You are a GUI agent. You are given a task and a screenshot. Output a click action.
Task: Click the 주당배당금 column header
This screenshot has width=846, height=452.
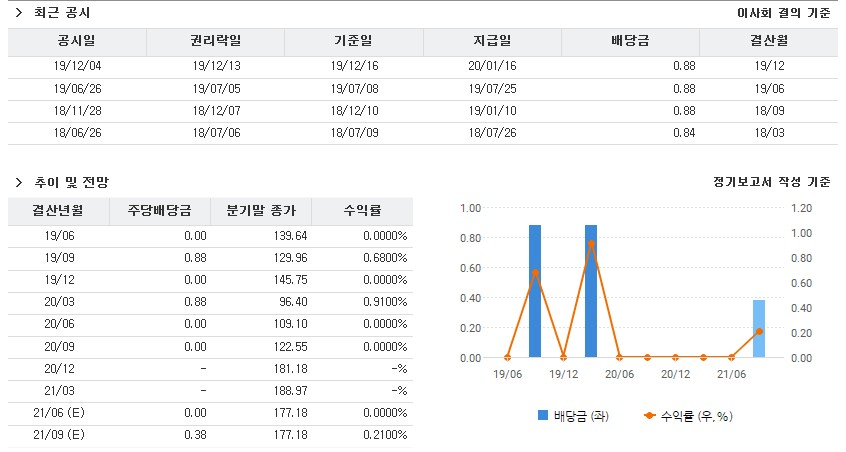point(160,211)
